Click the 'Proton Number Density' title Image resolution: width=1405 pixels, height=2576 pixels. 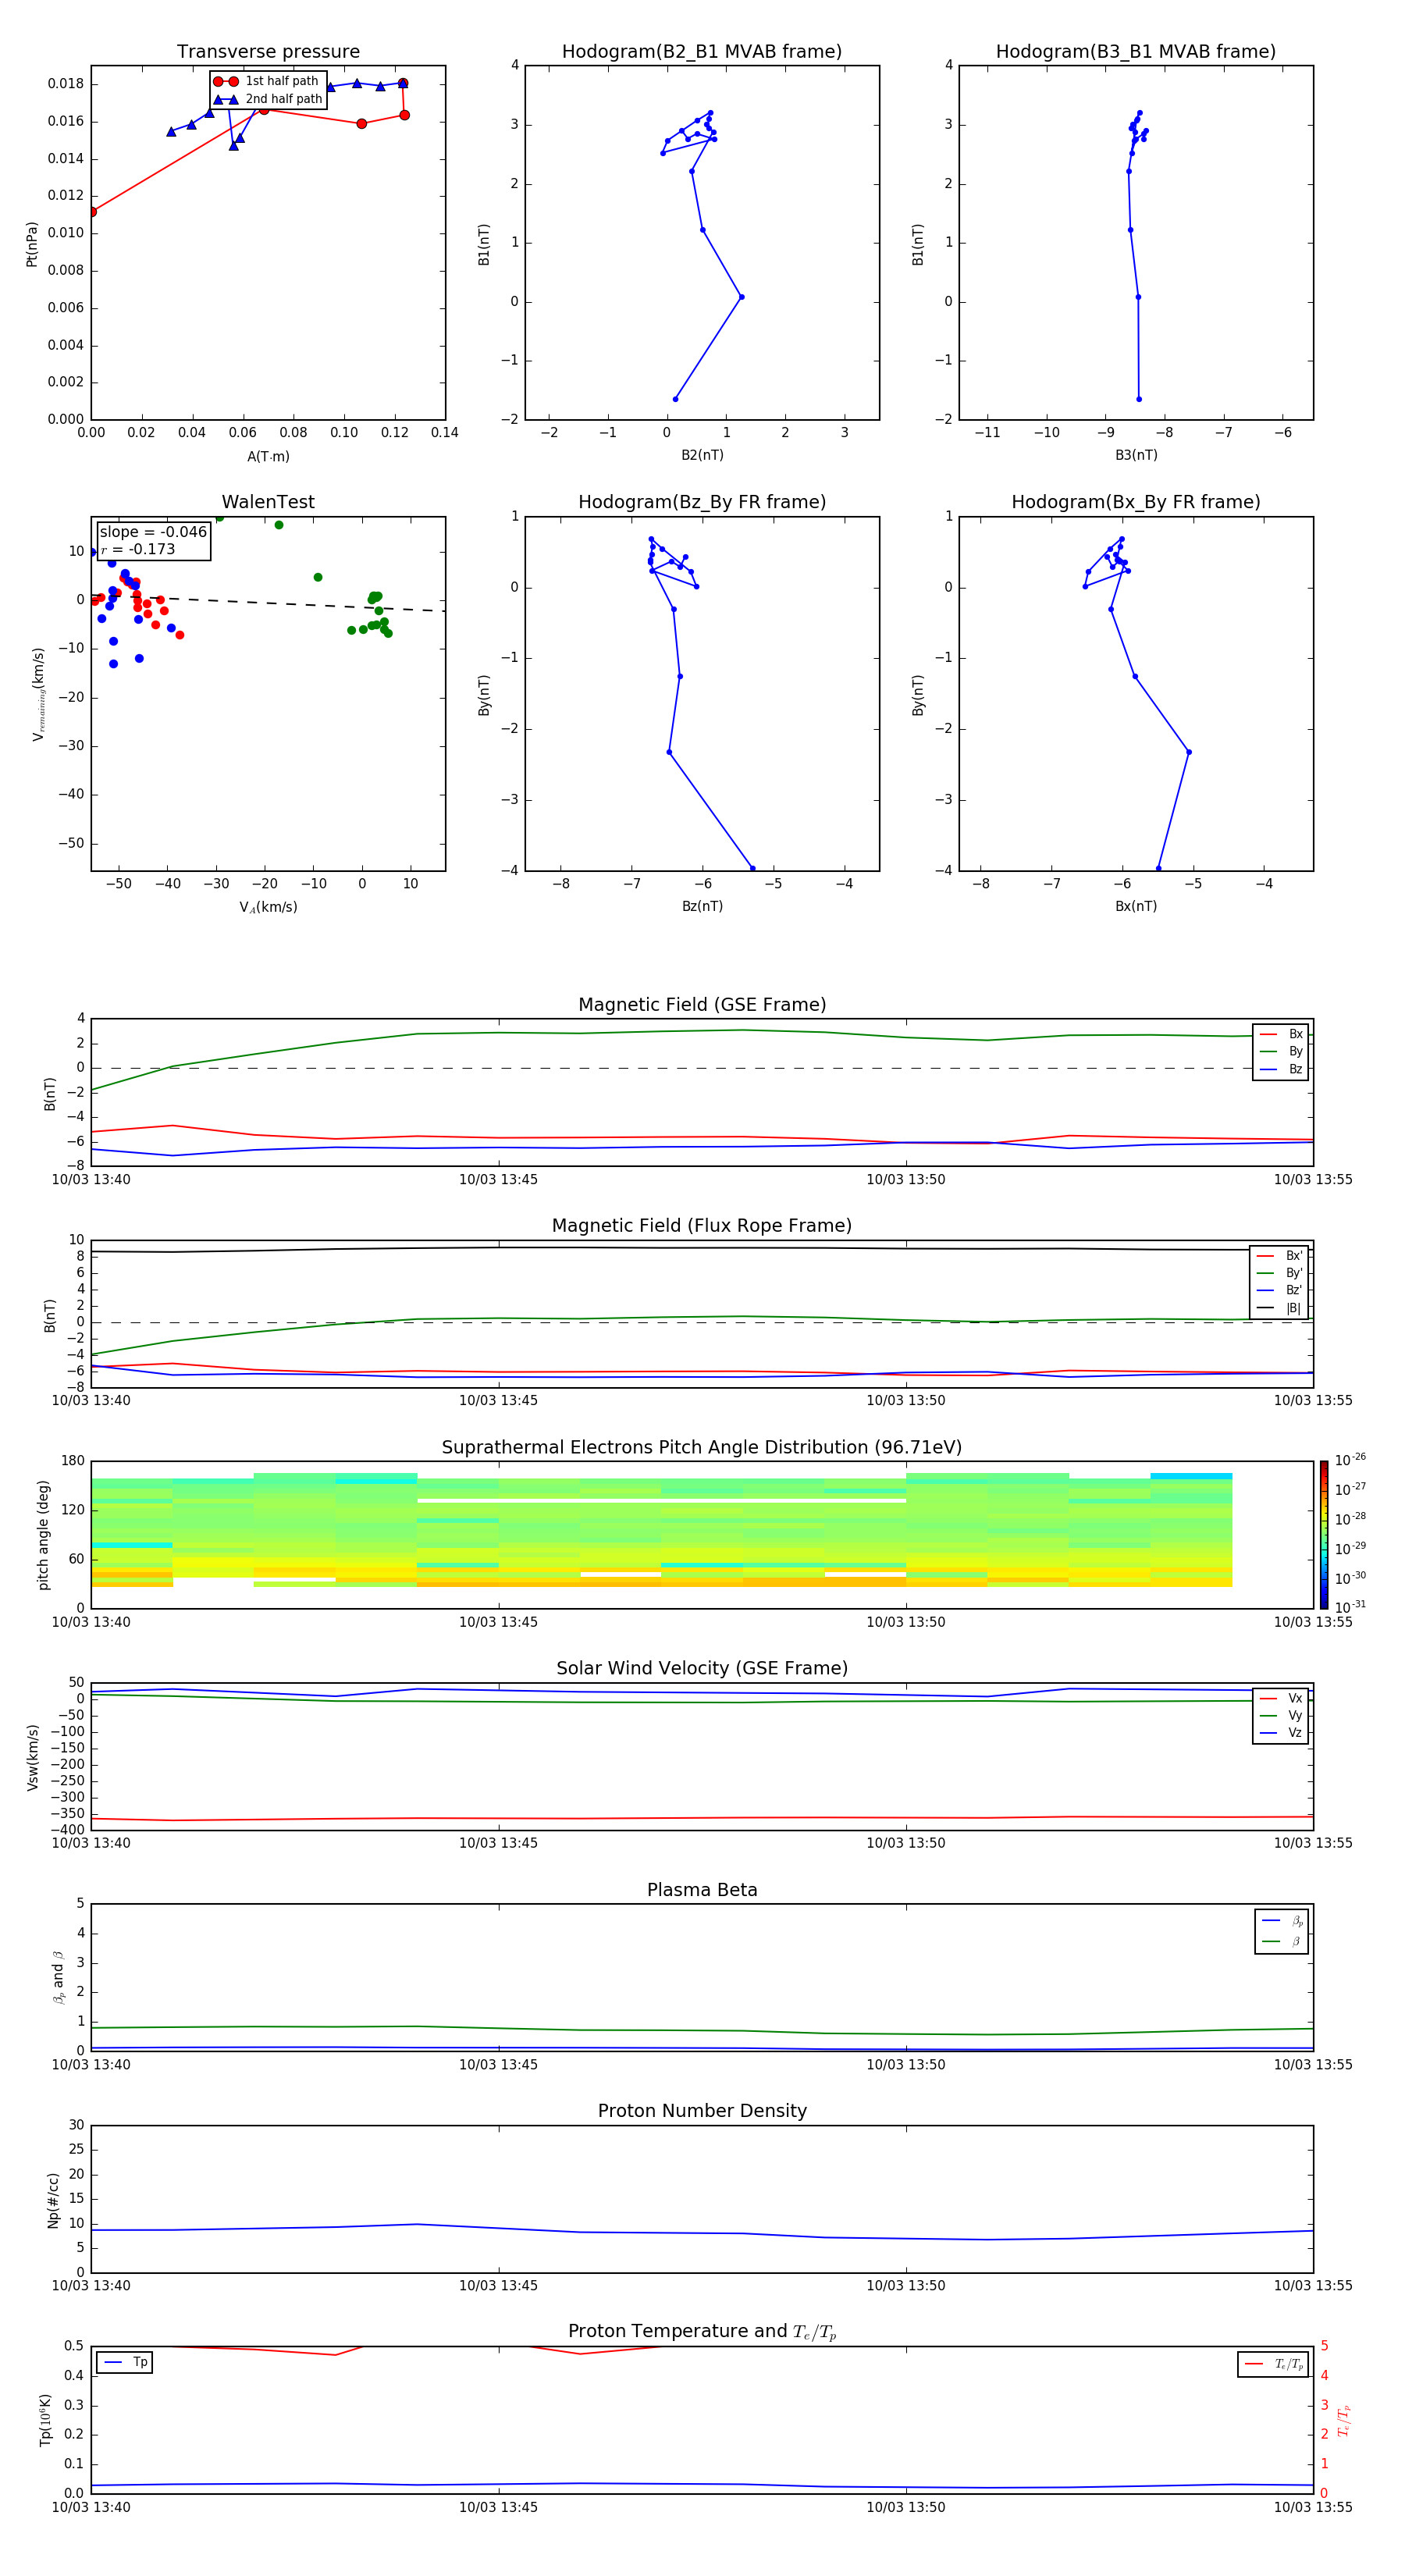point(702,2111)
